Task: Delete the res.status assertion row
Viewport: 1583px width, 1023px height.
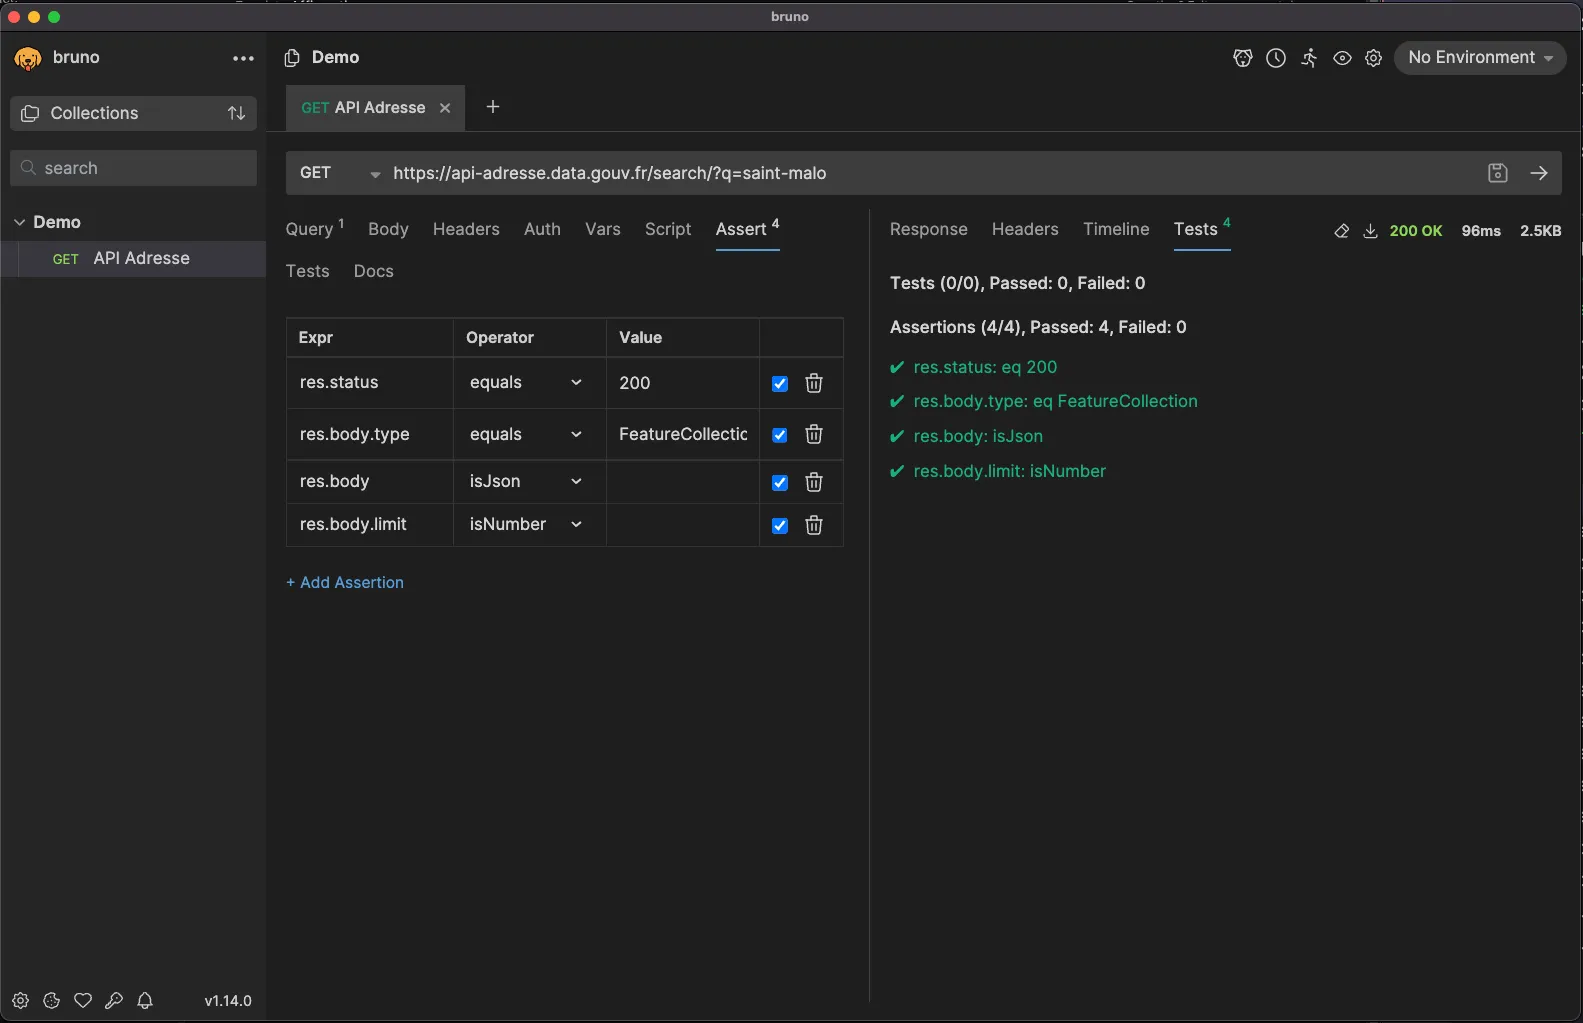Action: [814, 383]
